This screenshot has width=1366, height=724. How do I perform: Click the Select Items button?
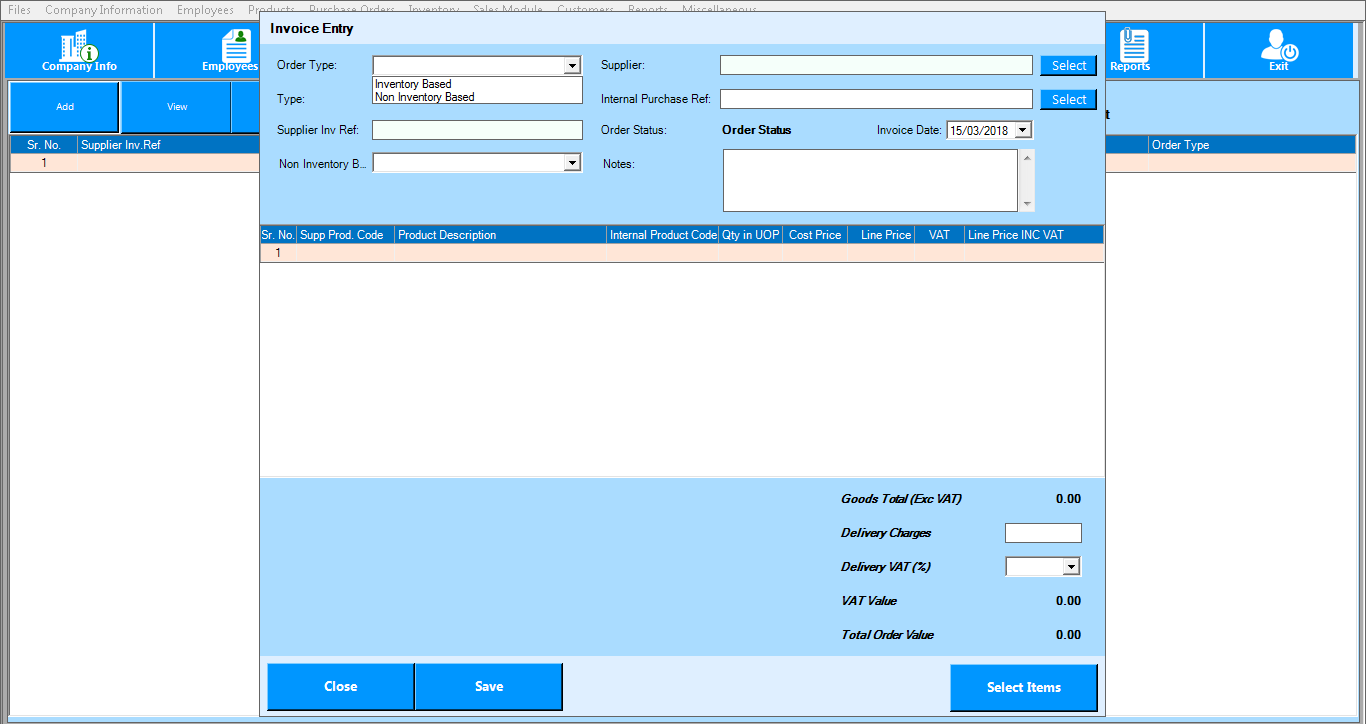tap(1023, 688)
